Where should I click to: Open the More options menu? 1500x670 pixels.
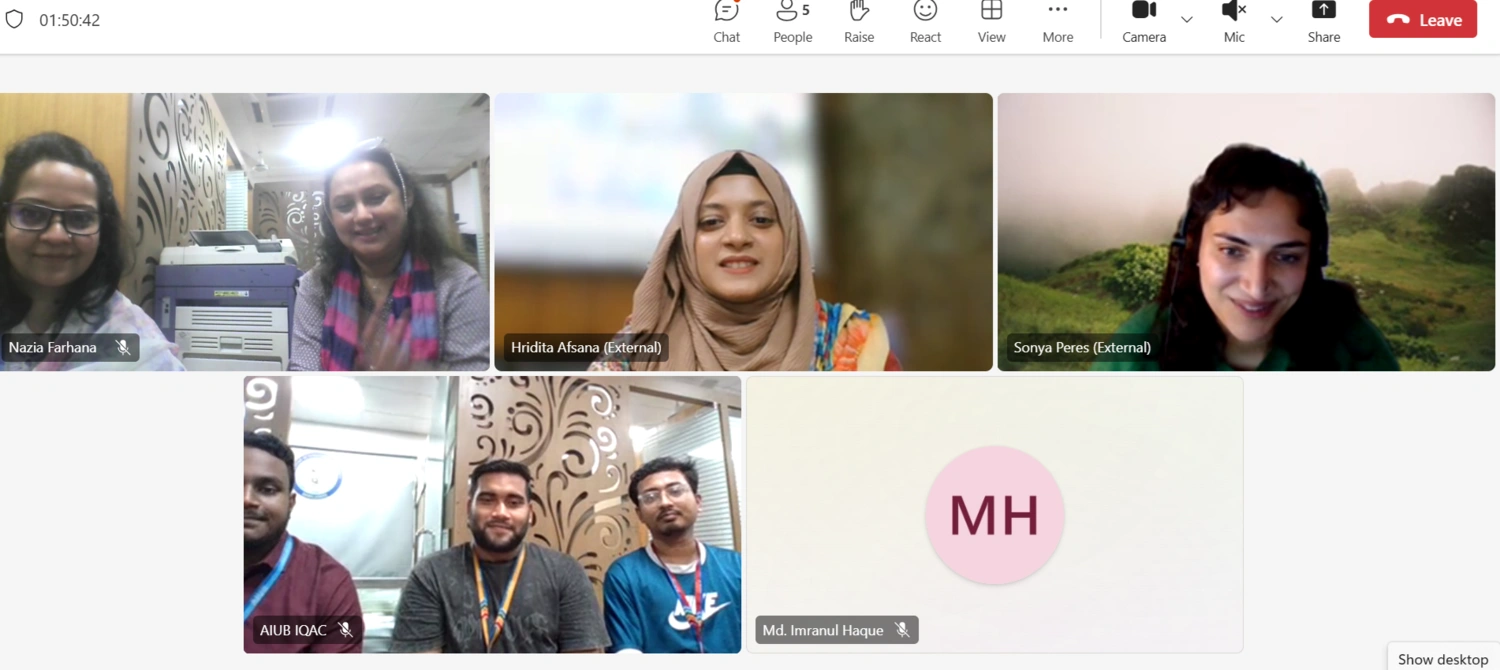click(1057, 21)
